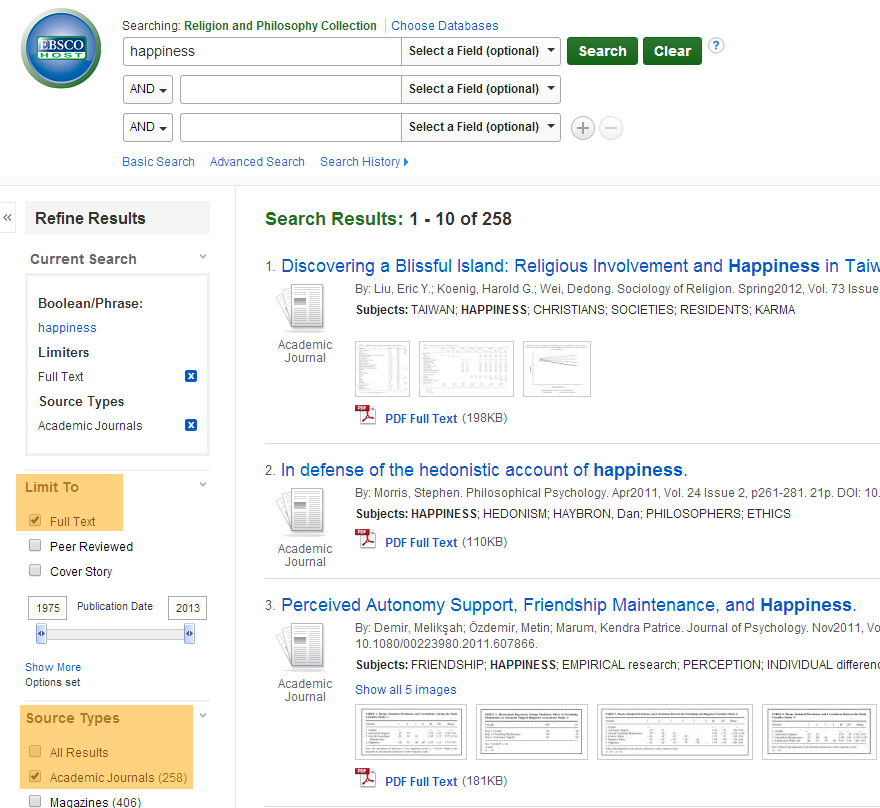Uncheck the Academic Journals (258) checkbox
Screen dimensions: 880x808
(35, 776)
